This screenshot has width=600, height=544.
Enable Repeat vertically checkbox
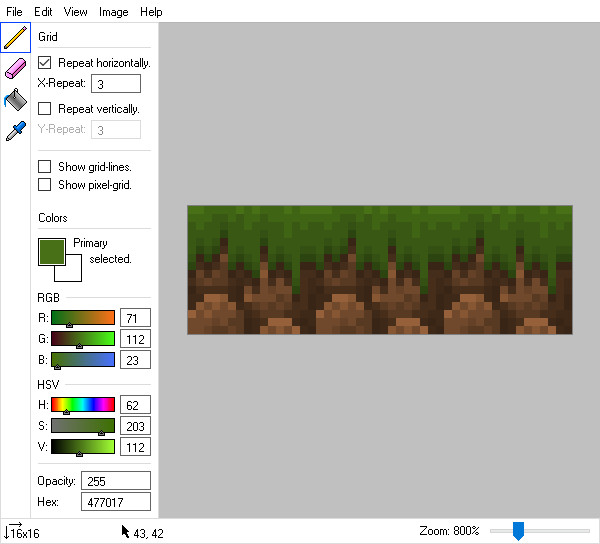coord(44,108)
